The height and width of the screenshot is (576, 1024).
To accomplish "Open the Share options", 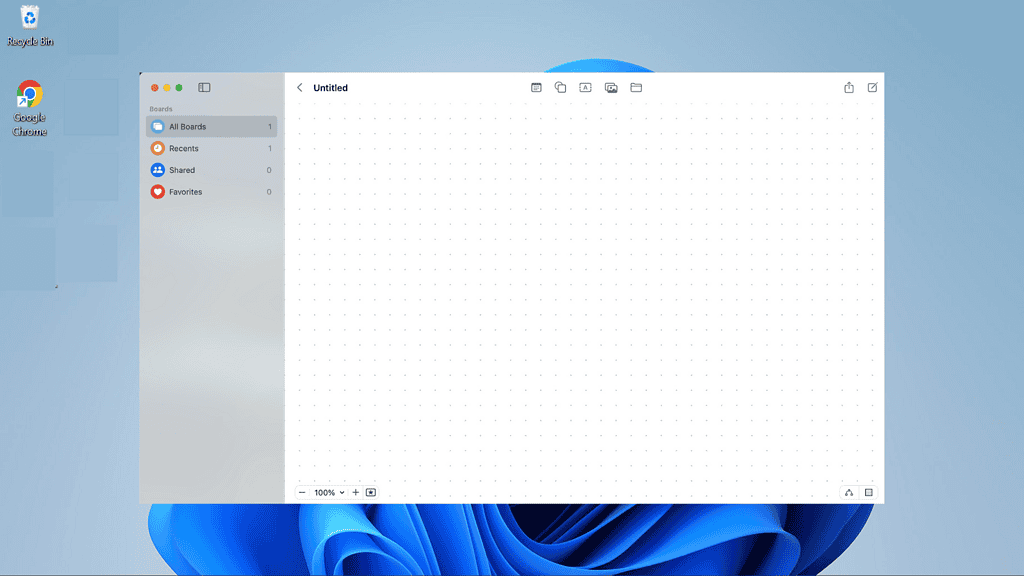I will [x=848, y=87].
